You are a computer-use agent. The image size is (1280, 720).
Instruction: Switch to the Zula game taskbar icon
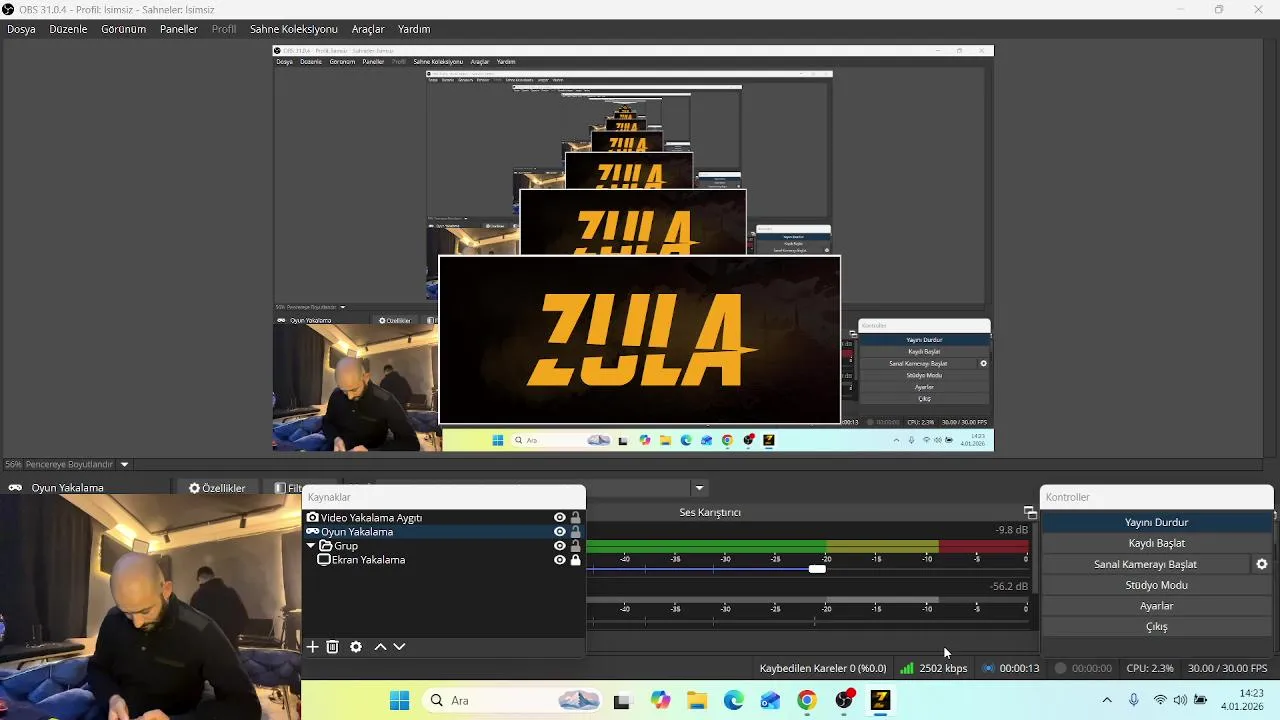881,700
